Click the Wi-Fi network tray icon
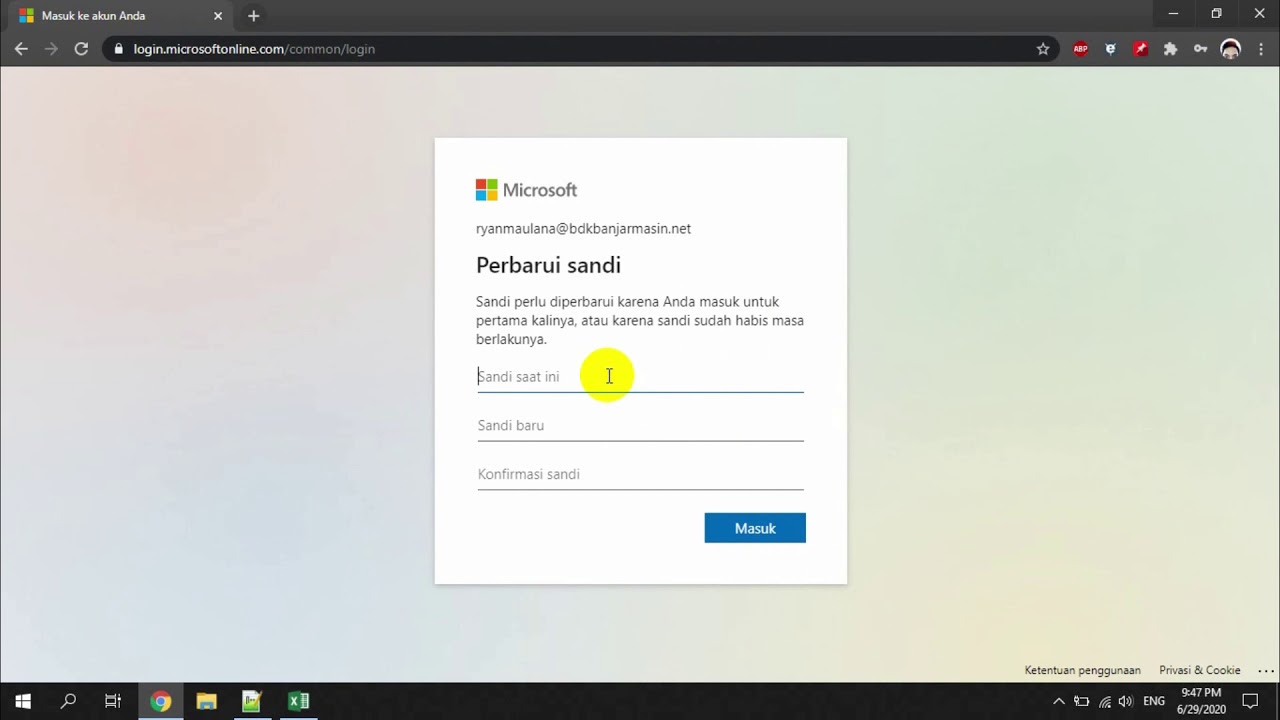This screenshot has height=720, width=1280. click(1104, 701)
